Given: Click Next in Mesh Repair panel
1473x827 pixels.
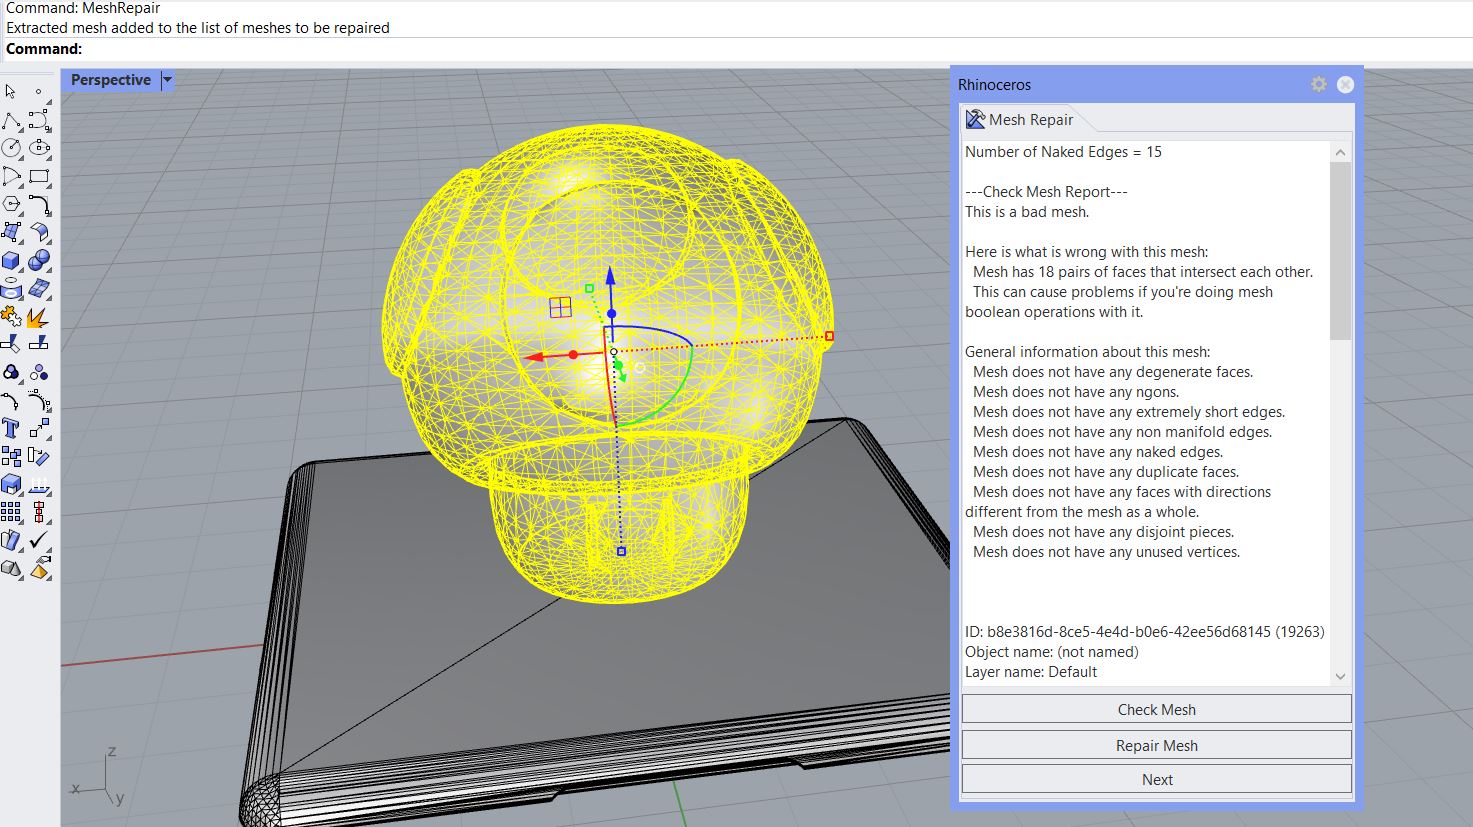Looking at the screenshot, I should pos(1156,779).
